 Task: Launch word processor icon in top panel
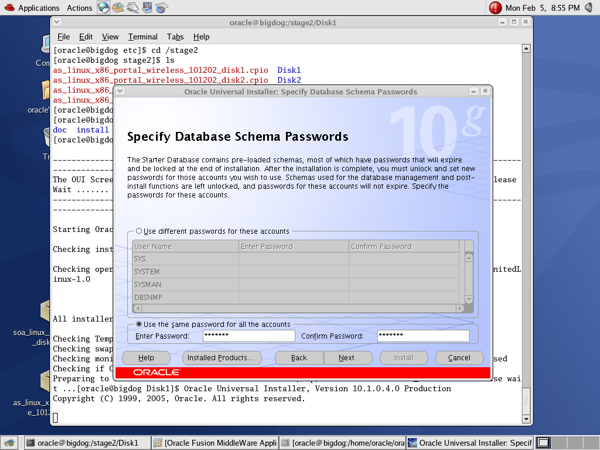pyautogui.click(x=132, y=7)
